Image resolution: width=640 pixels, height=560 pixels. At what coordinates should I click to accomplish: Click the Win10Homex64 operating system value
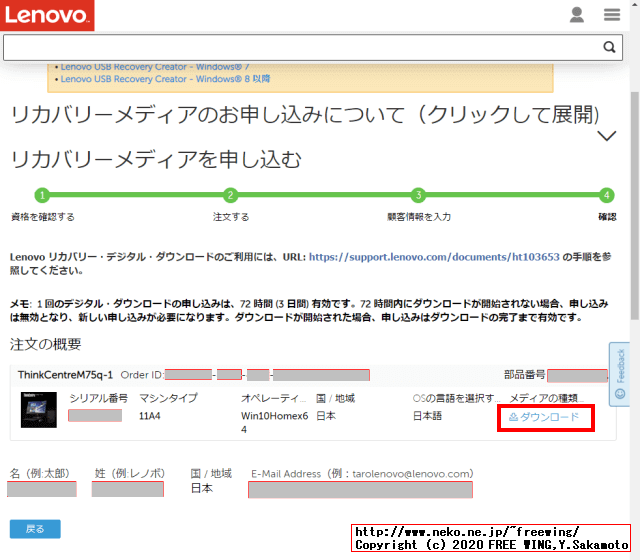[x=274, y=422]
